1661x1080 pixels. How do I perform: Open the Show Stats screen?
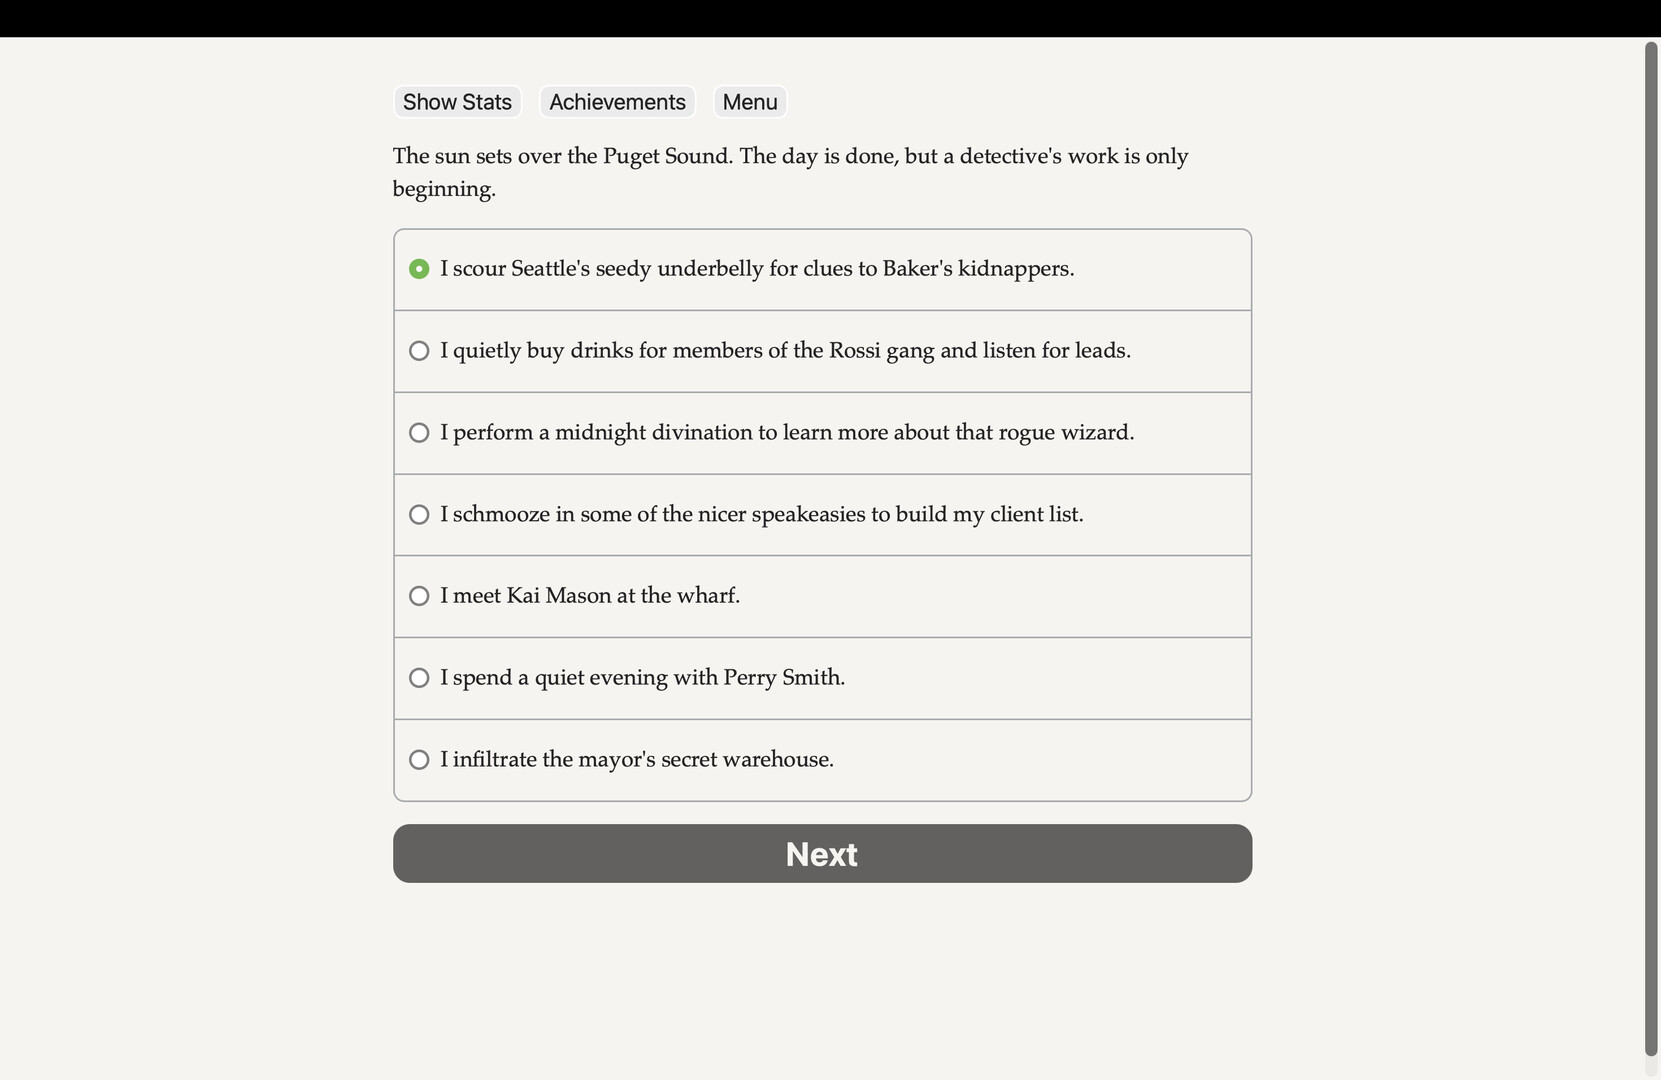click(x=457, y=102)
